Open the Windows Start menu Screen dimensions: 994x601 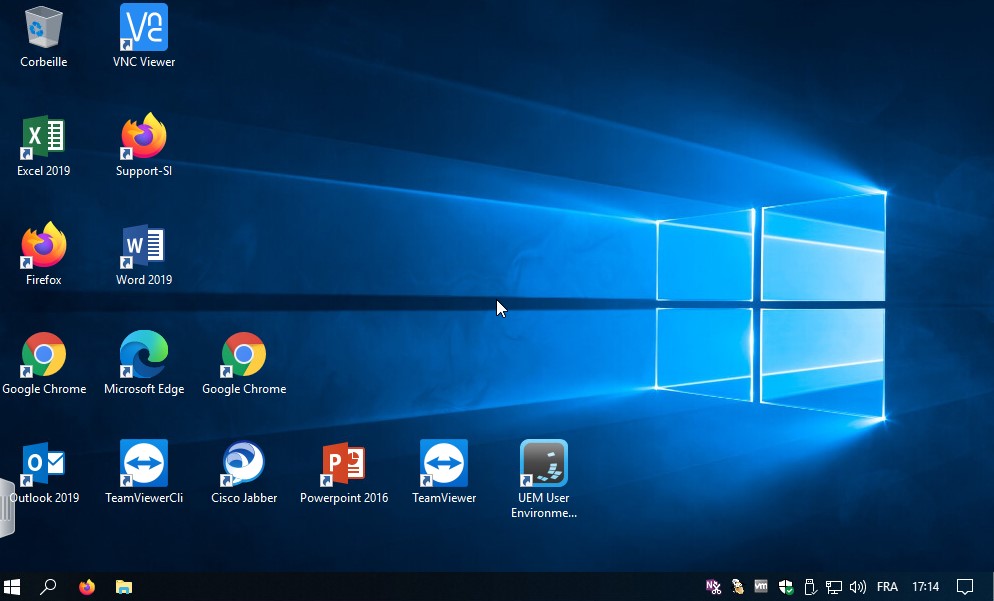pyautogui.click(x=13, y=587)
